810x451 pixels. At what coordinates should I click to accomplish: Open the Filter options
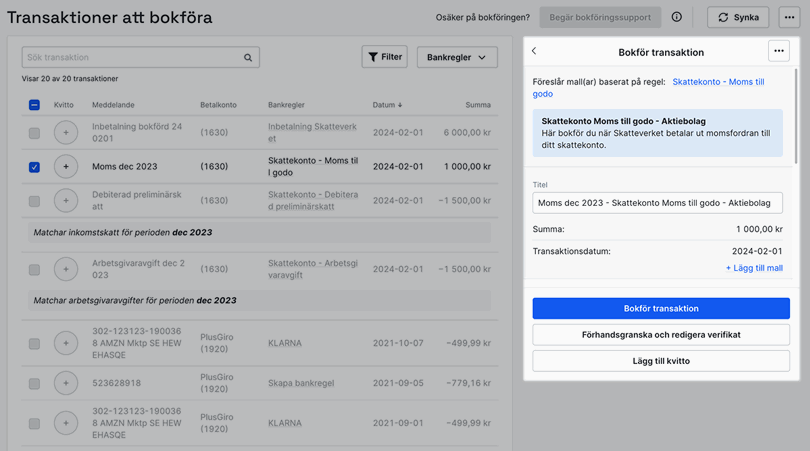(384, 58)
